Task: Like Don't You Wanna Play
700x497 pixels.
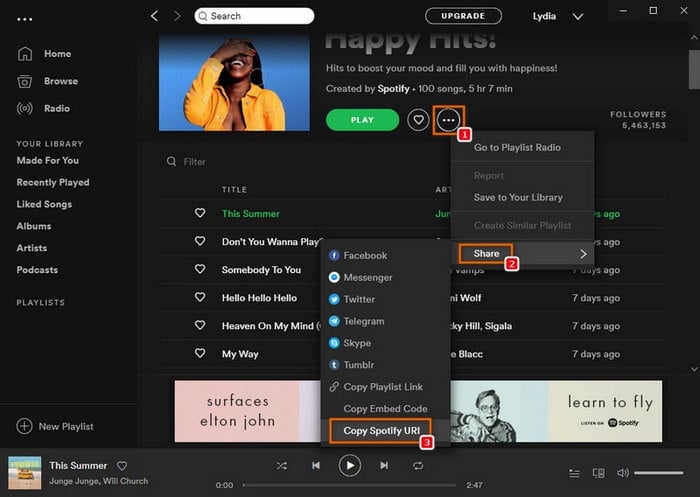Action: point(200,241)
